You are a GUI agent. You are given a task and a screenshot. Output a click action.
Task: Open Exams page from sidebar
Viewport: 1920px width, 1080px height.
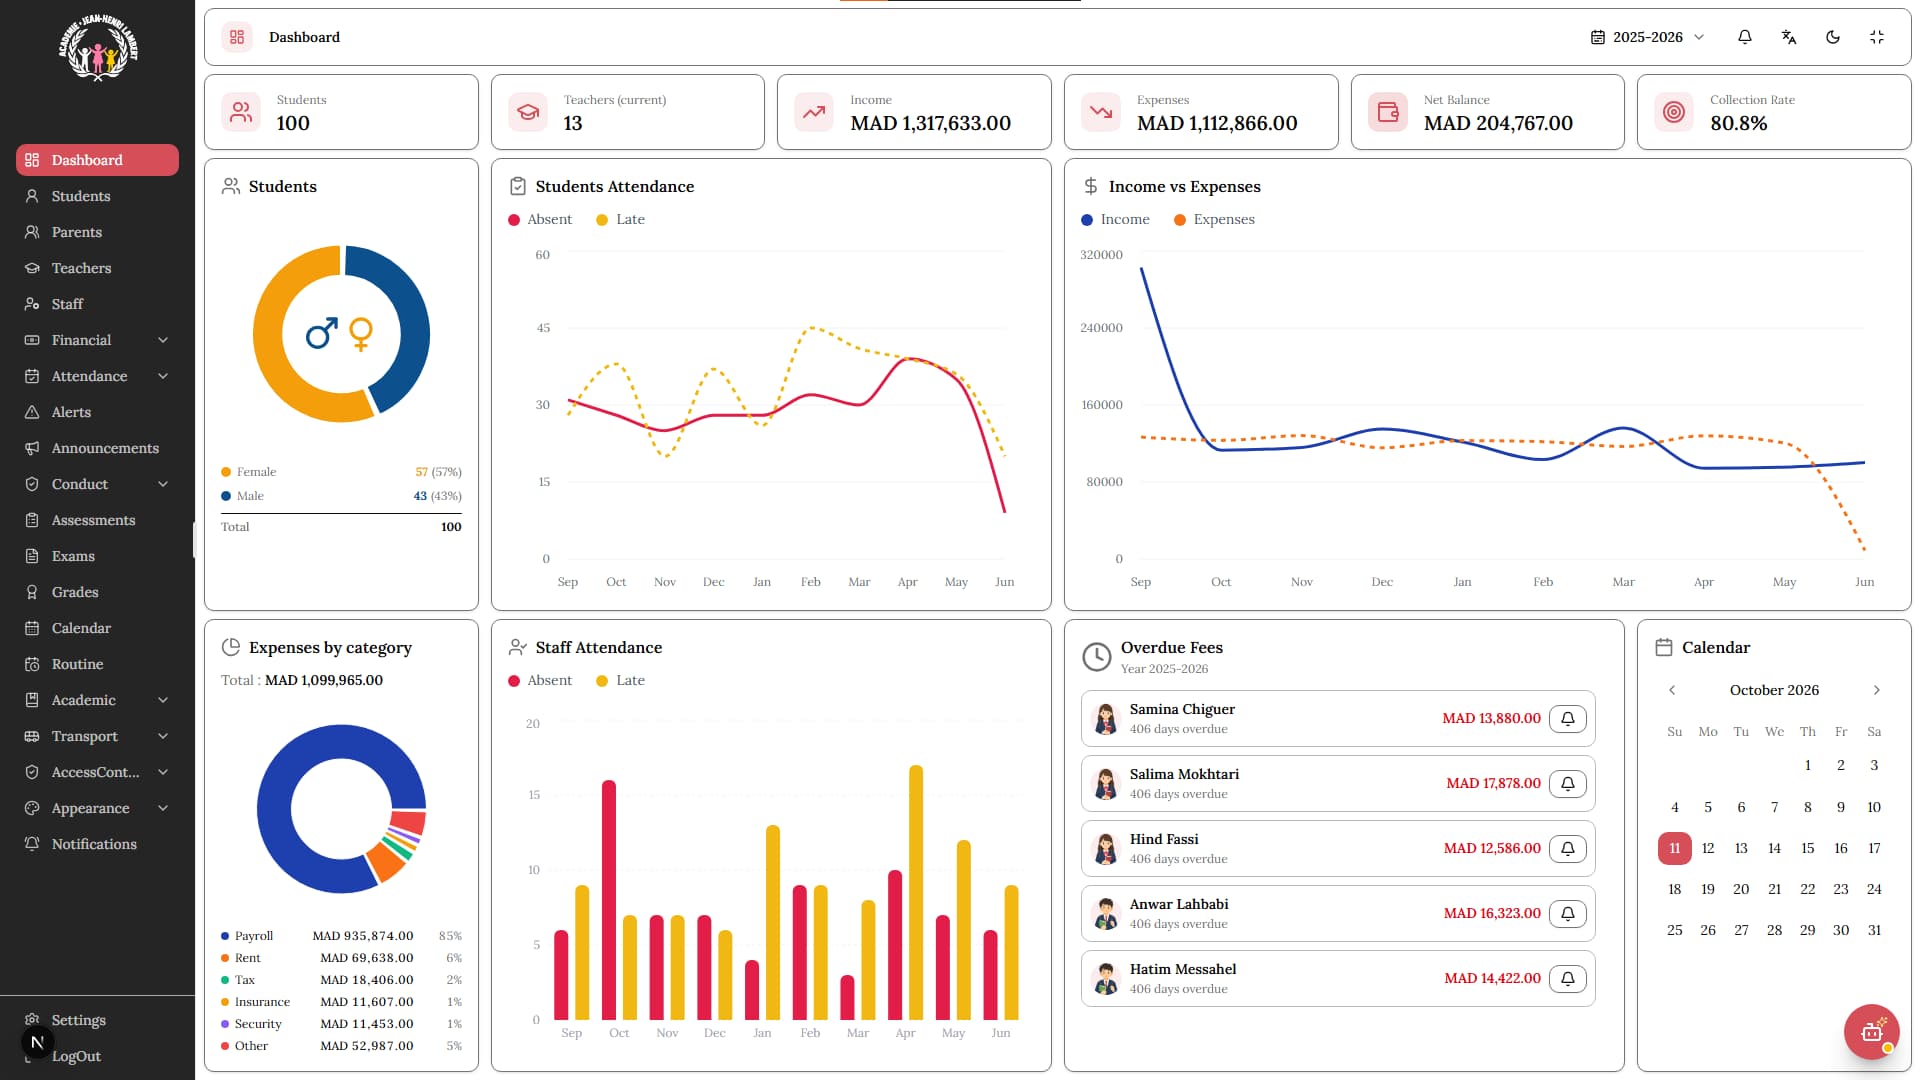click(97, 556)
